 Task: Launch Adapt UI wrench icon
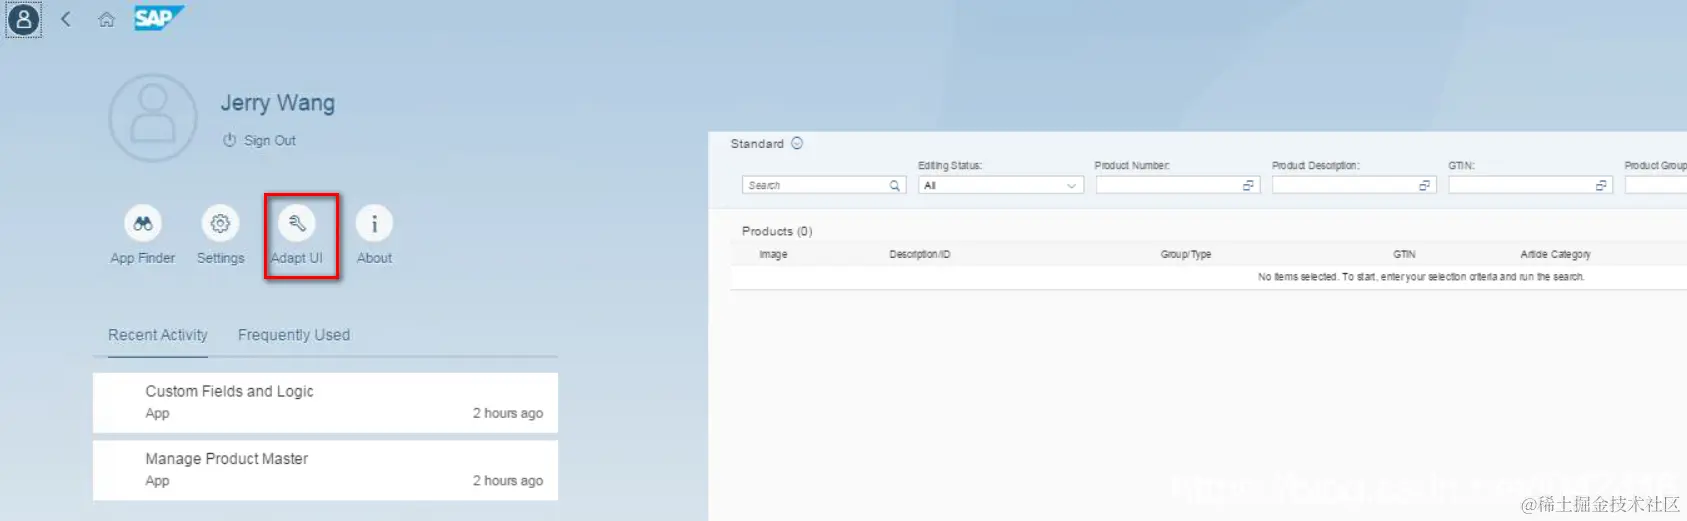tap(297, 223)
